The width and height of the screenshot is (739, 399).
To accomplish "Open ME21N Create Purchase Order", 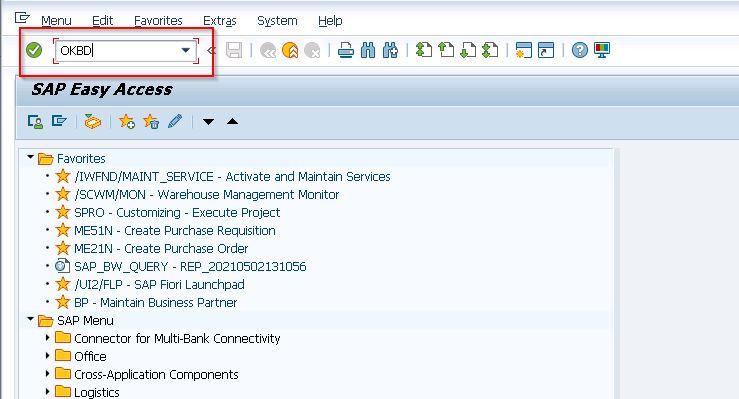I will [161, 248].
